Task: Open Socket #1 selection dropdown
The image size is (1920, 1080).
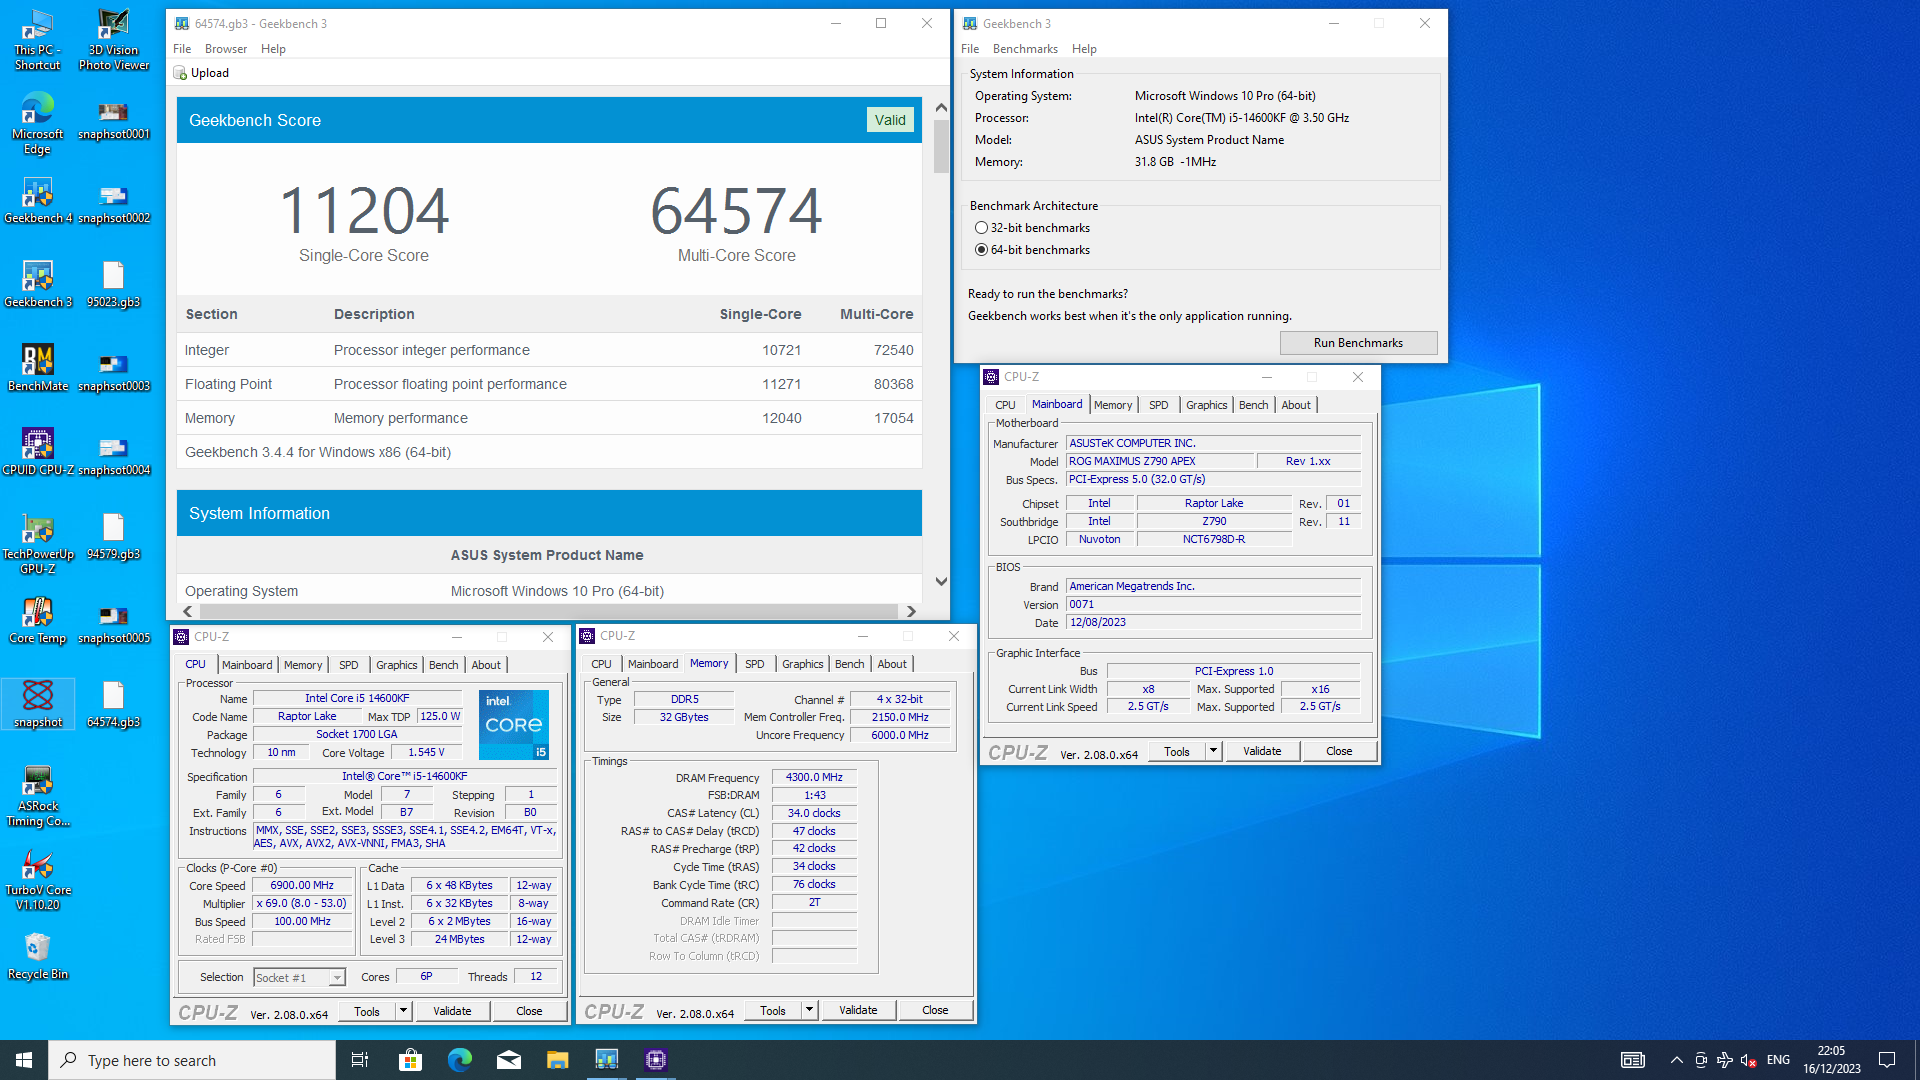Action: point(299,978)
